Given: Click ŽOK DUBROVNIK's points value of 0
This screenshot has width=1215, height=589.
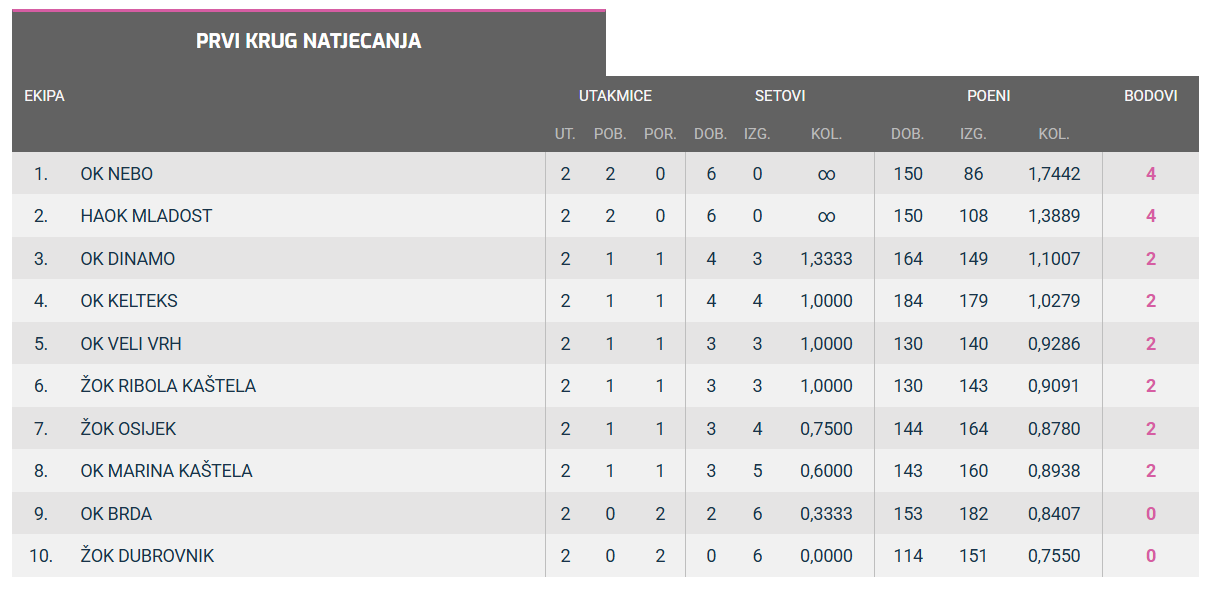Looking at the screenshot, I should tap(1151, 556).
